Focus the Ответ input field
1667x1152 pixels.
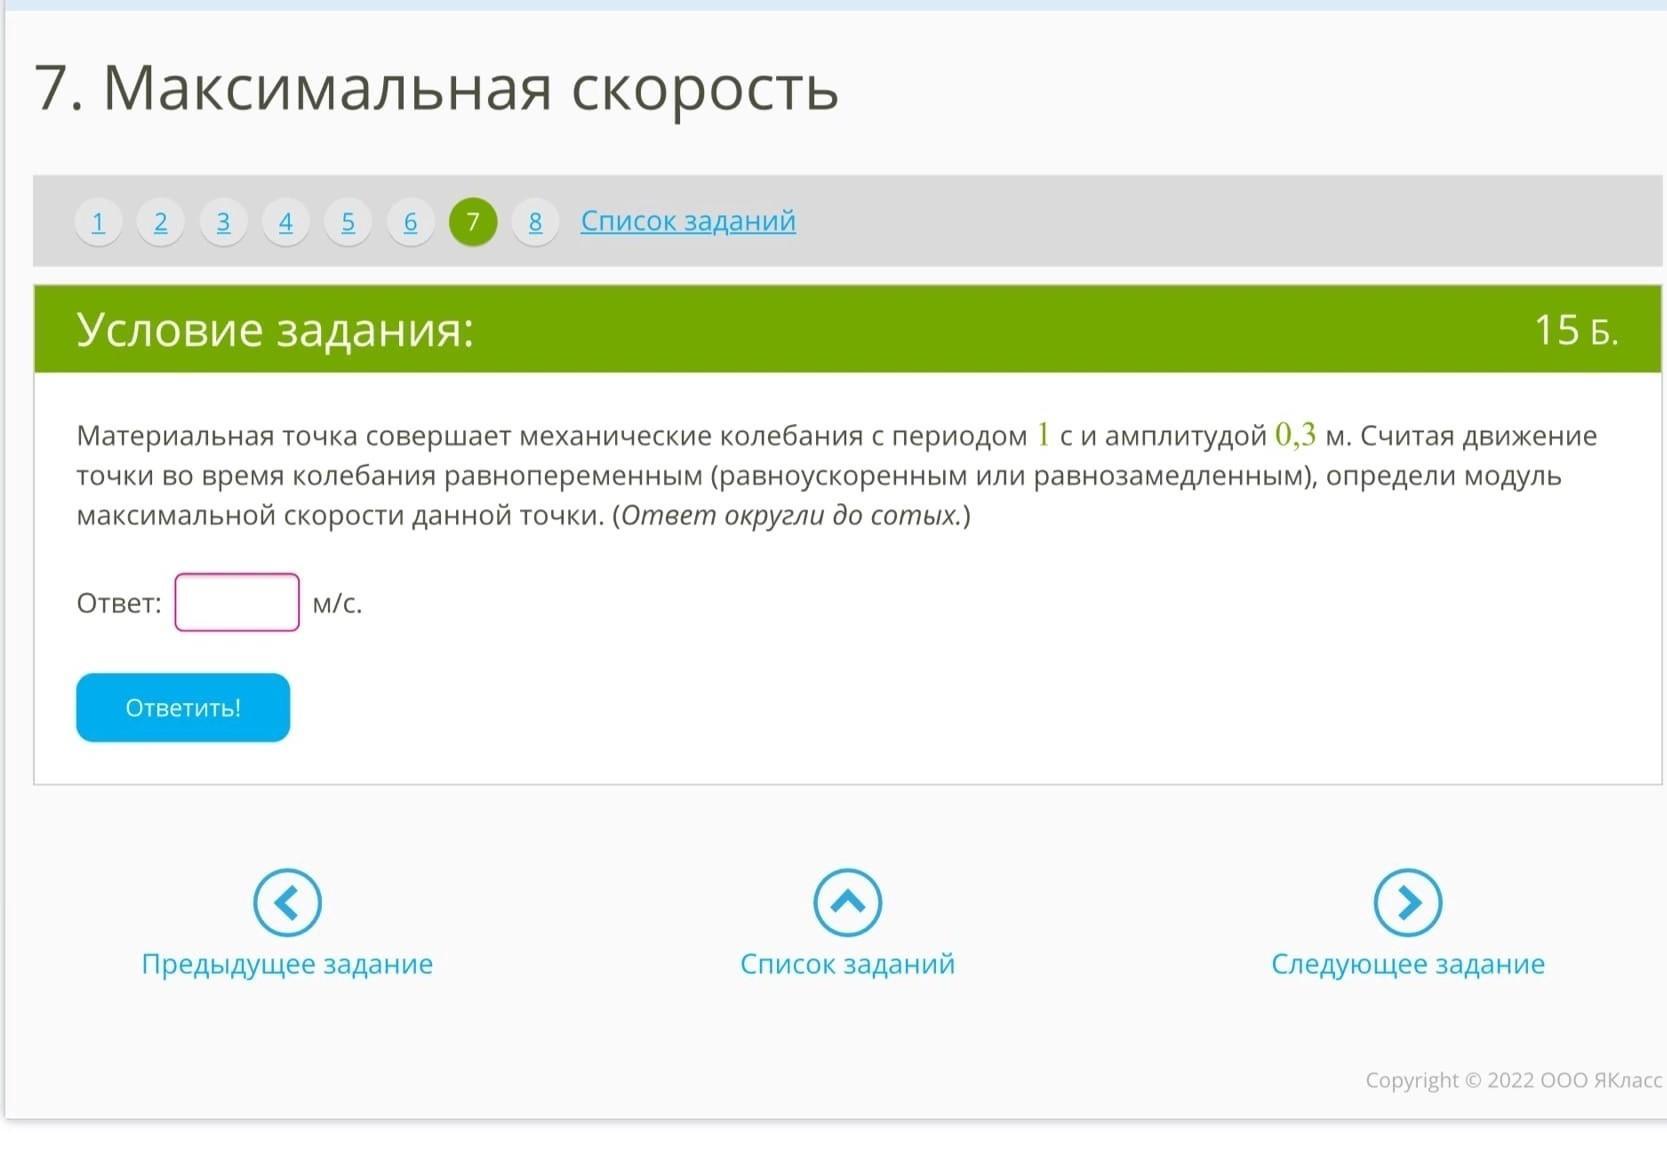(x=237, y=602)
